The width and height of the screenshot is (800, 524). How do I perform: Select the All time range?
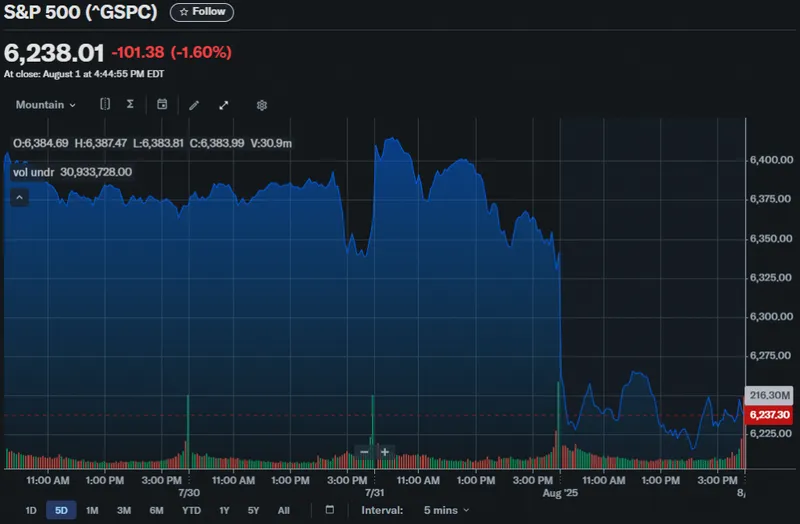[x=284, y=510]
